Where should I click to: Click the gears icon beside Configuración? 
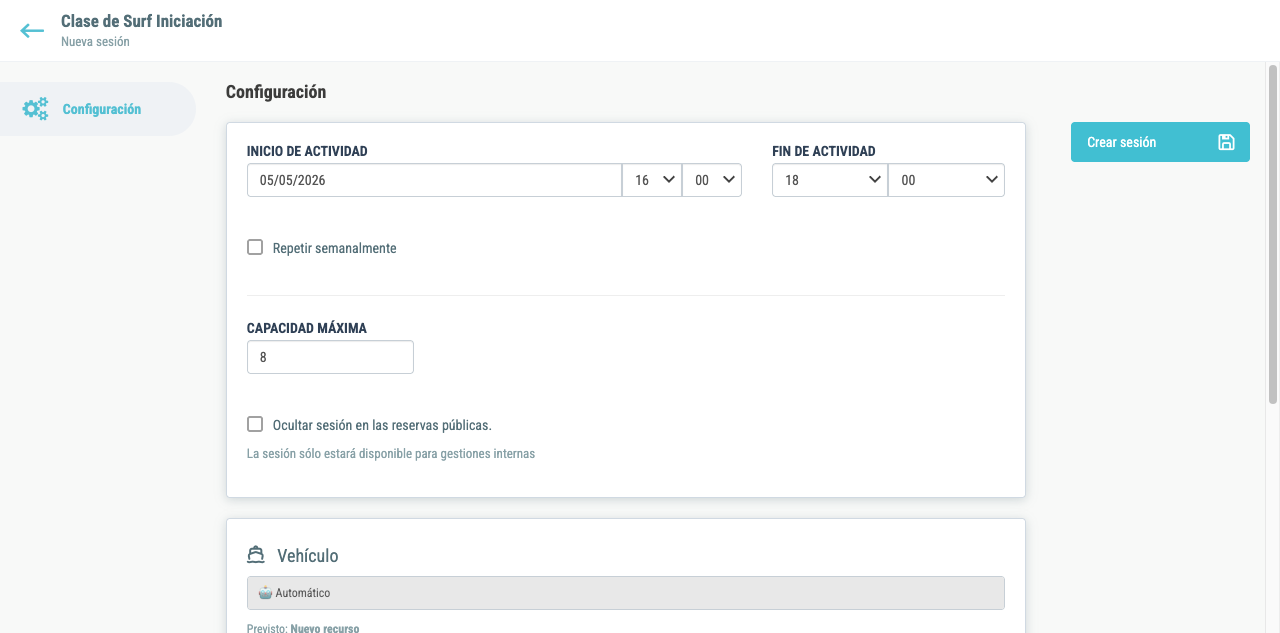pyautogui.click(x=35, y=109)
